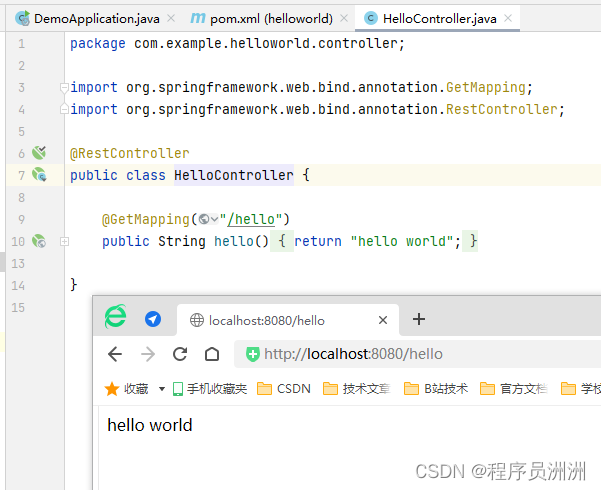Open the URL globe dropdown in @GetMapping
This screenshot has height=490, width=601.
click(x=209, y=220)
